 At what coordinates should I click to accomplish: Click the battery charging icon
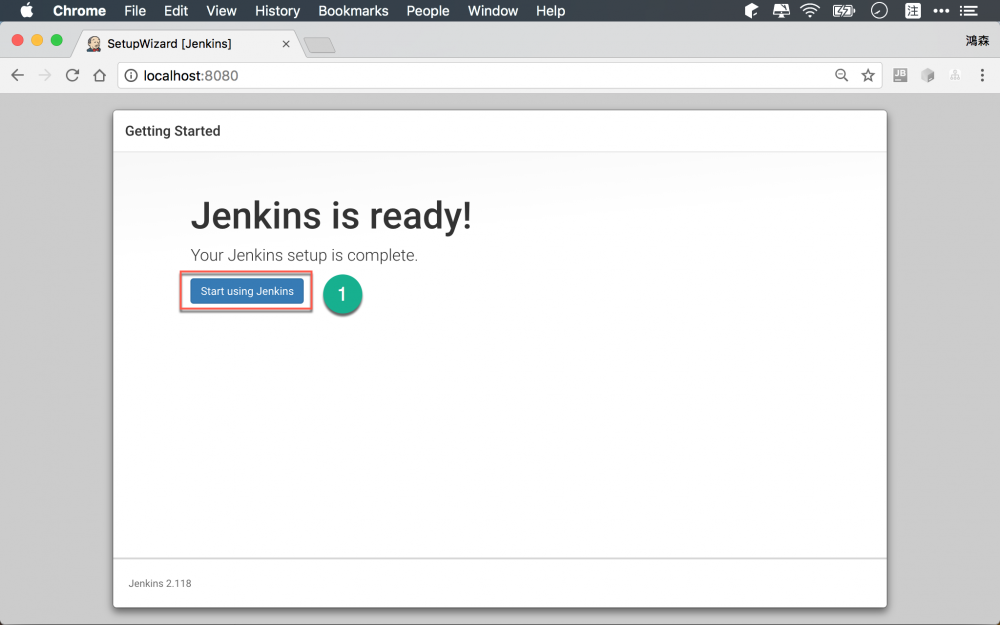843,11
